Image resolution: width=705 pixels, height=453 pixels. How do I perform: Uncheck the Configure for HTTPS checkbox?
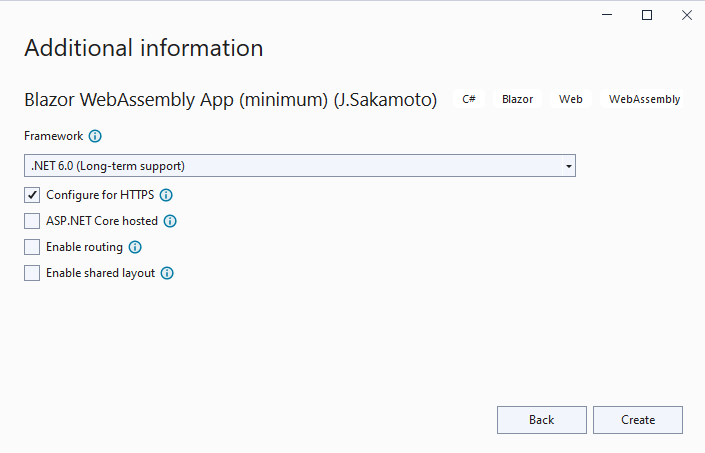(x=32, y=196)
